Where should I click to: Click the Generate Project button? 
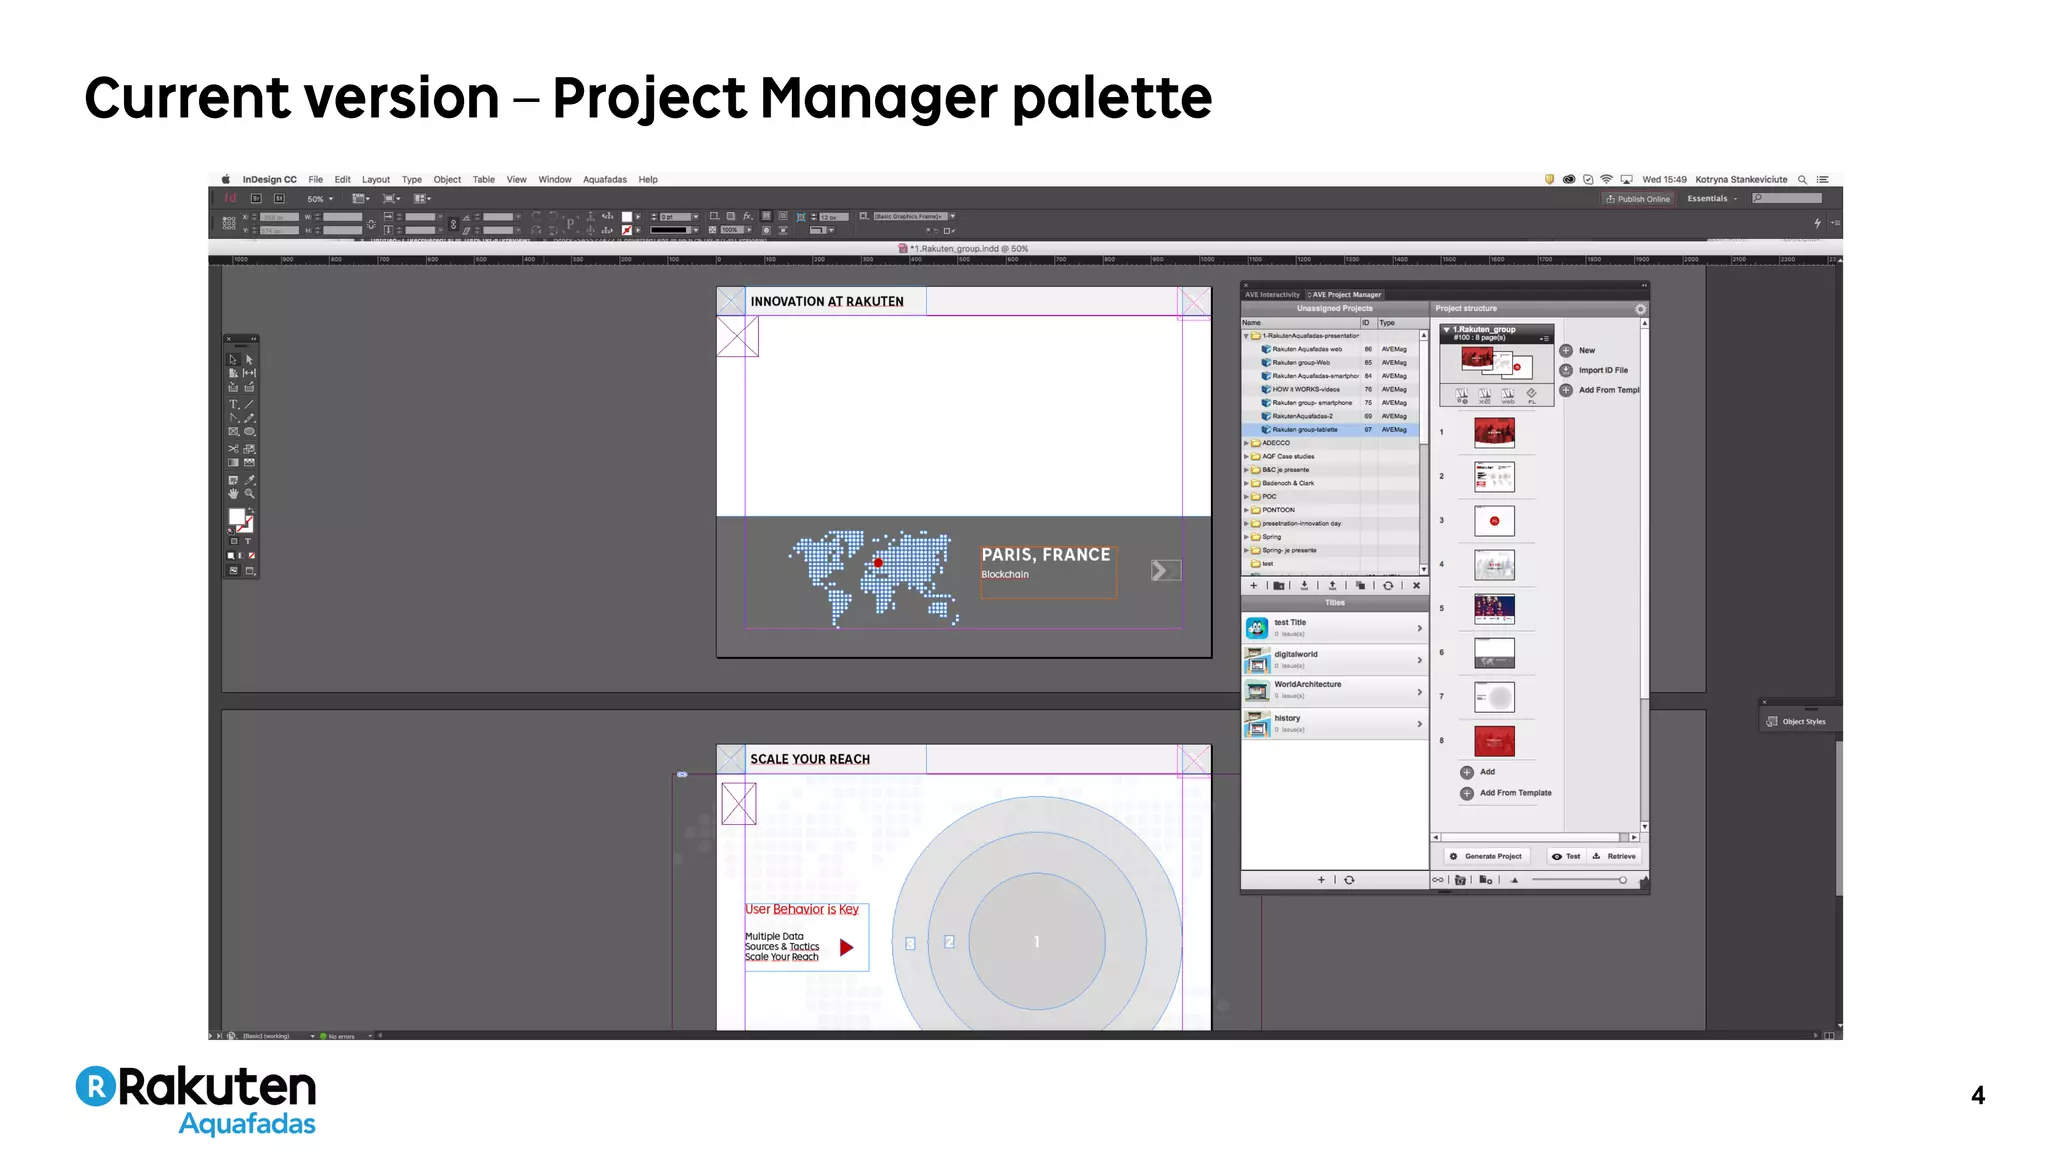click(1487, 856)
